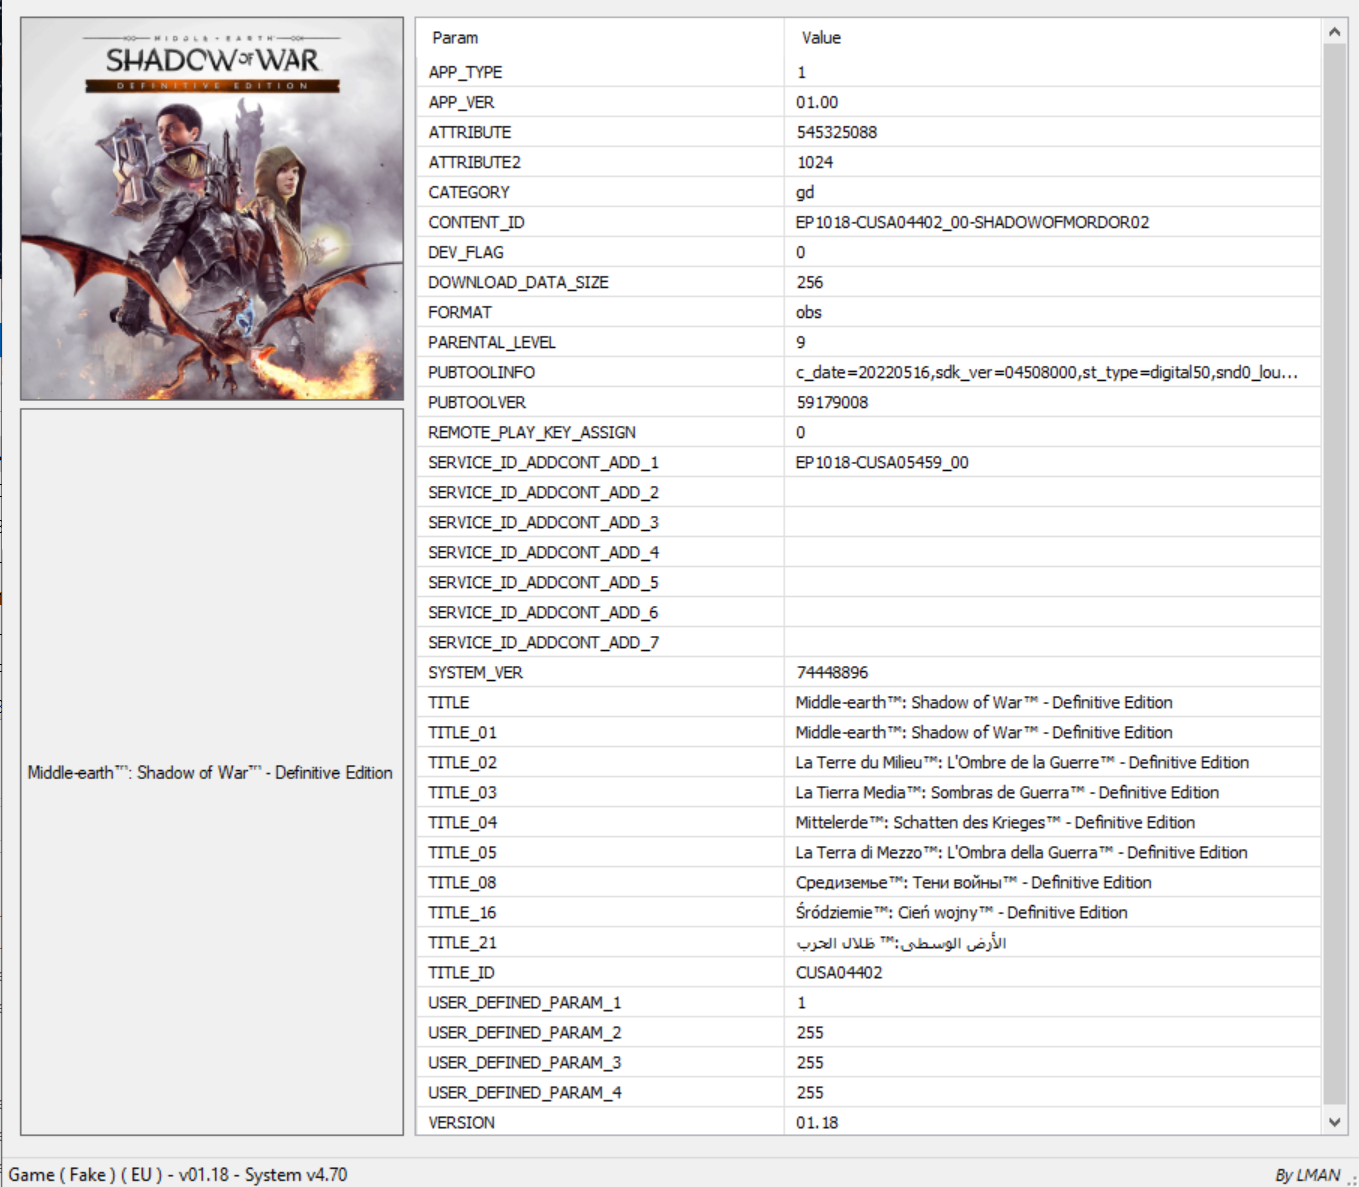Screen dimensions: 1359x1187
Task: Select the game title label below the cover art
Action: coord(210,772)
